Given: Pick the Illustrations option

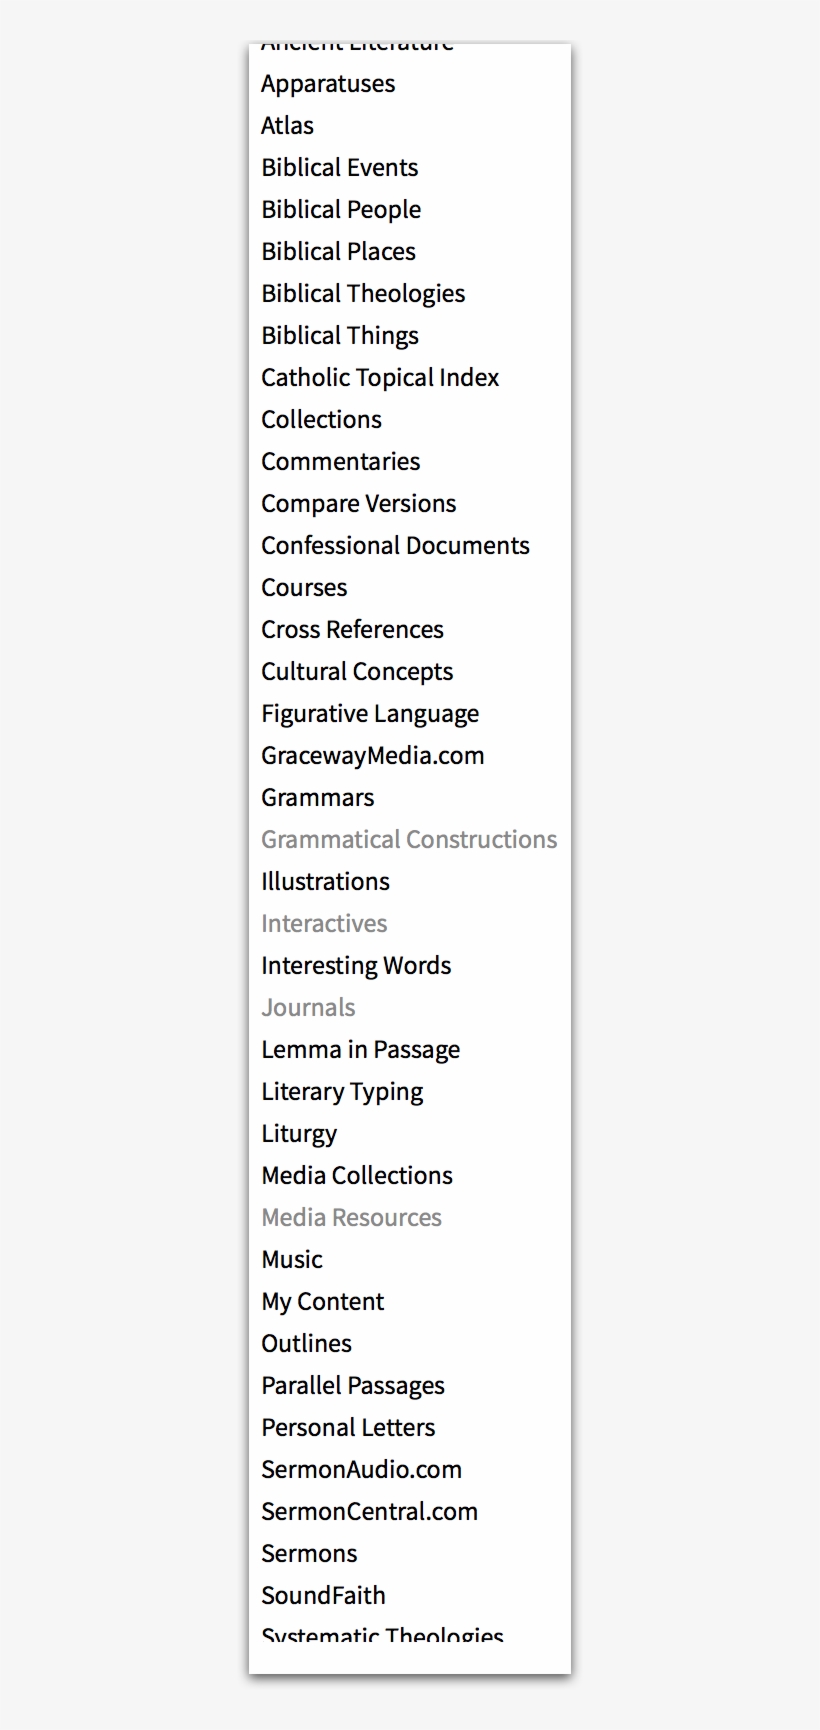Looking at the screenshot, I should 325,882.
